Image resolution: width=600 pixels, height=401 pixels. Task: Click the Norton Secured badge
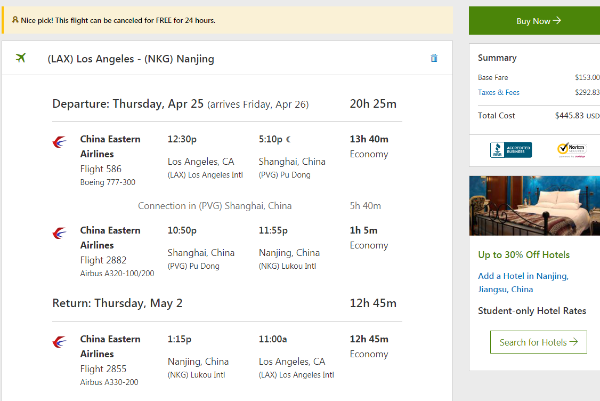coord(572,150)
